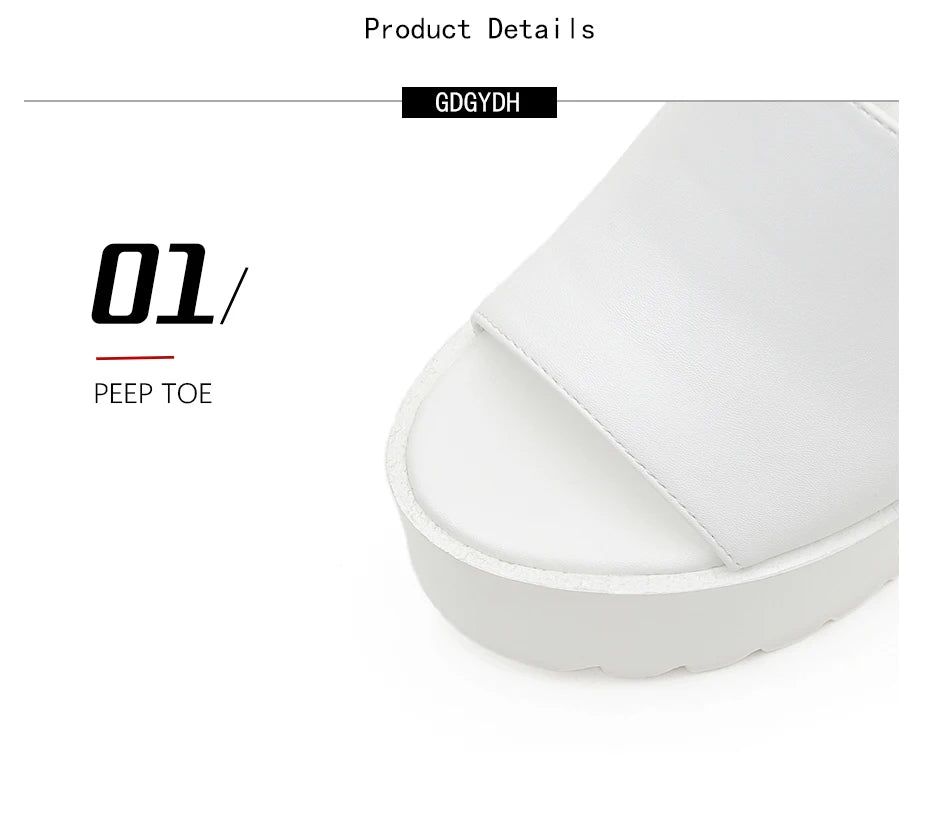Viewport: 950px width, 822px height.
Task: Select the word PEEP in caption
Action: 124,394
